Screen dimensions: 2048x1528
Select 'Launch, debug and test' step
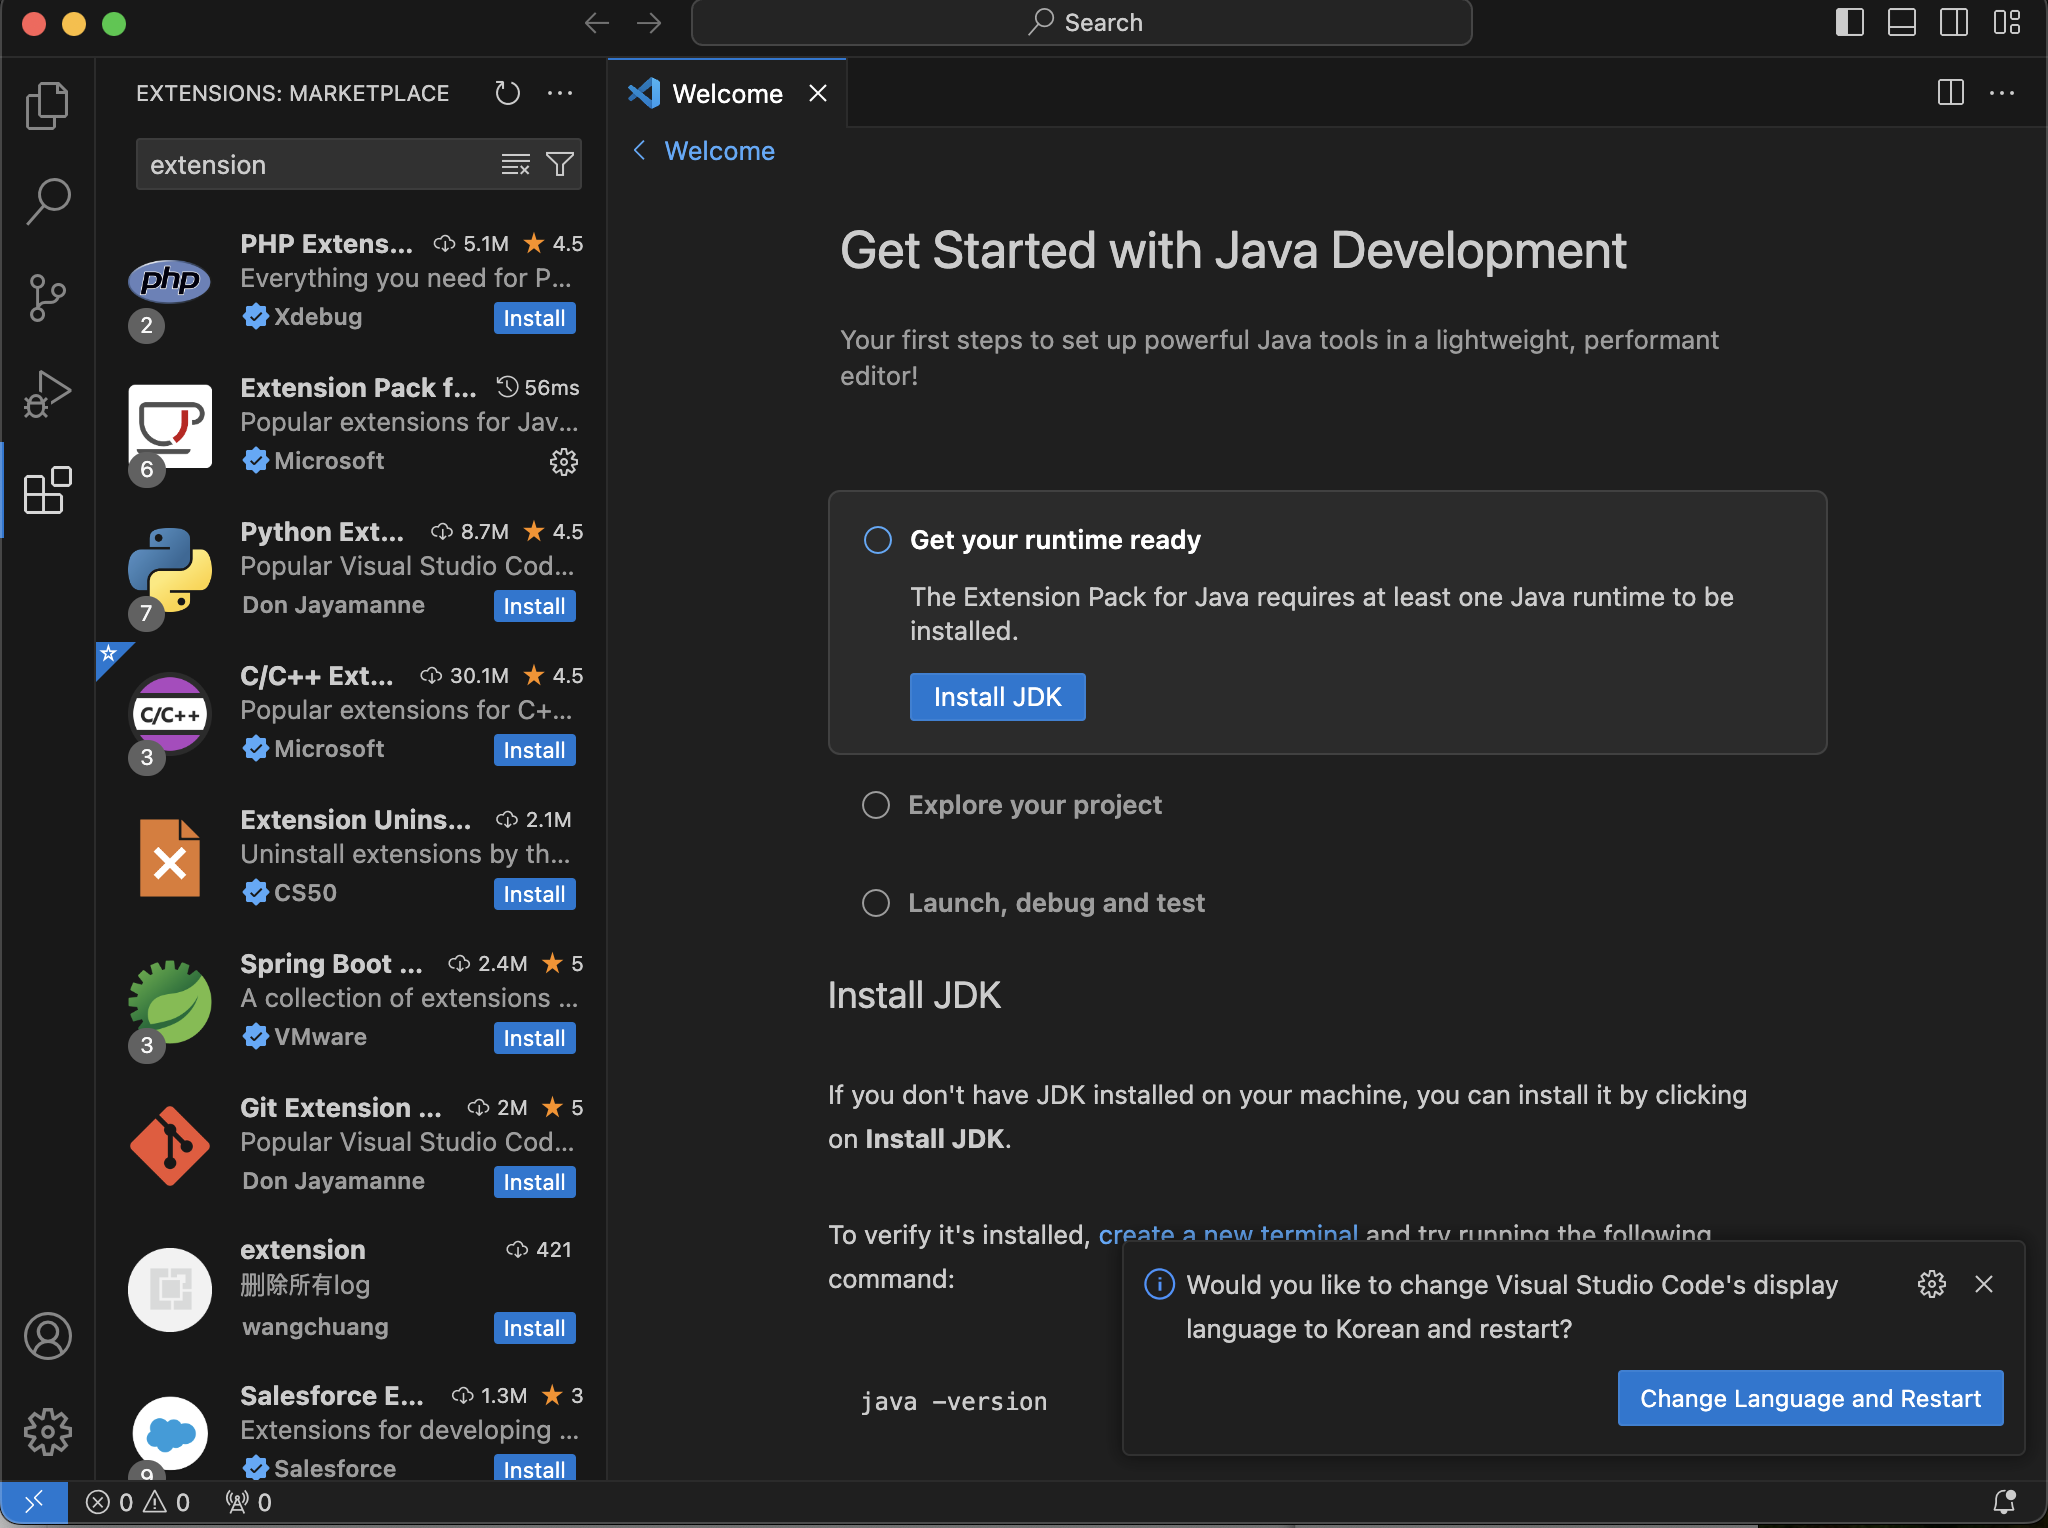1034,903
